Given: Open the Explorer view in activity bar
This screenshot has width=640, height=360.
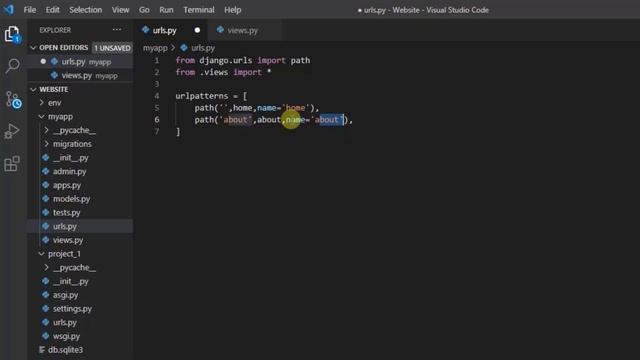Looking at the screenshot, I should 12,34.
